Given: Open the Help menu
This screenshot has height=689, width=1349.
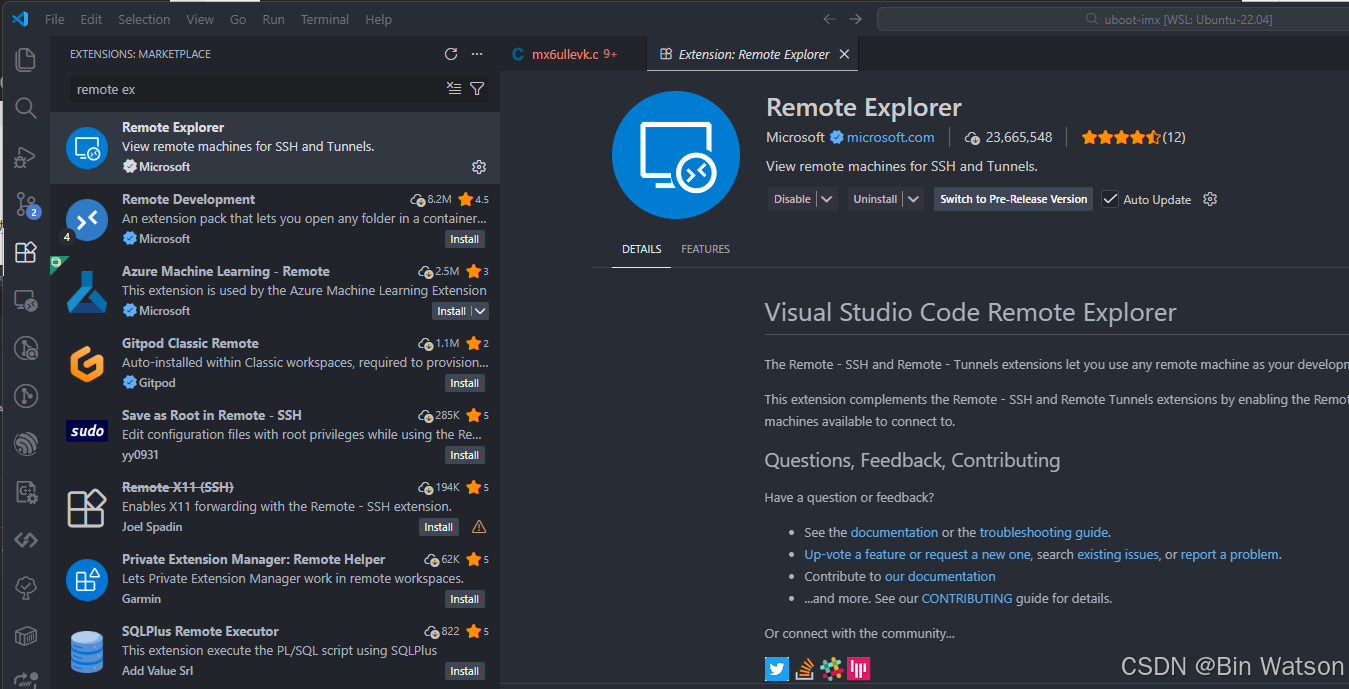Looking at the screenshot, I should [378, 19].
